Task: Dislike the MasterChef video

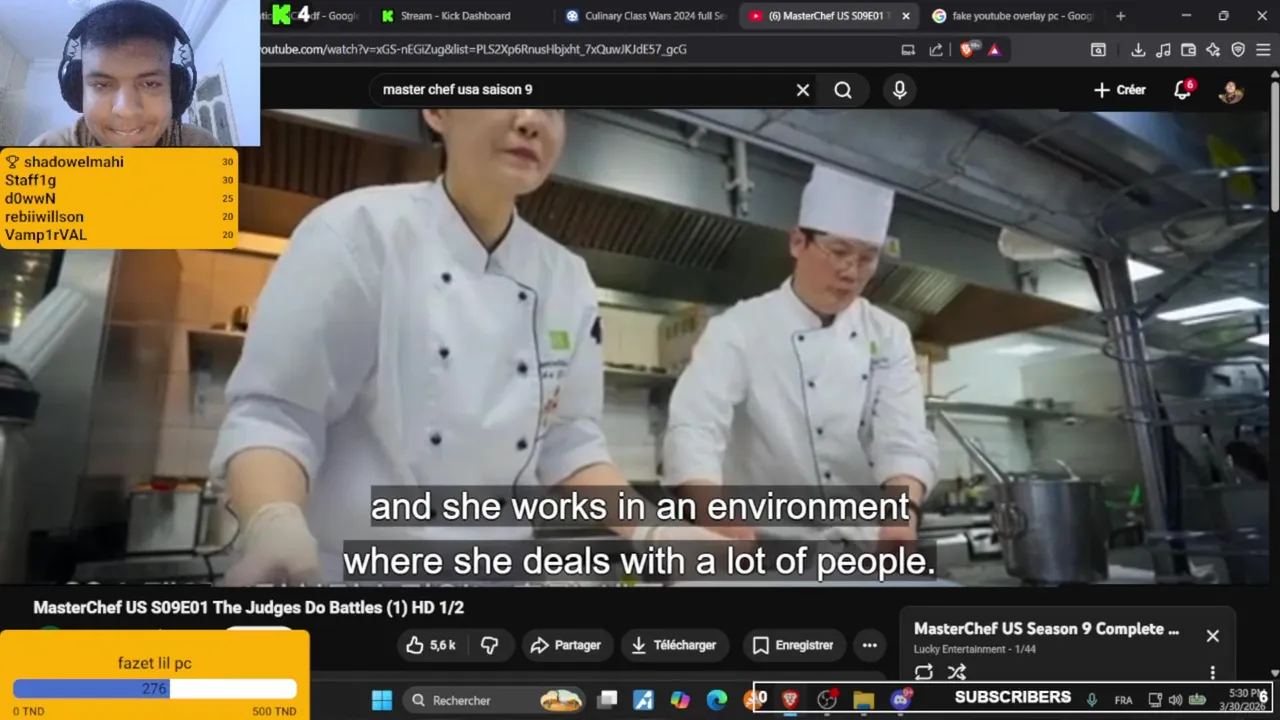Action: point(490,645)
